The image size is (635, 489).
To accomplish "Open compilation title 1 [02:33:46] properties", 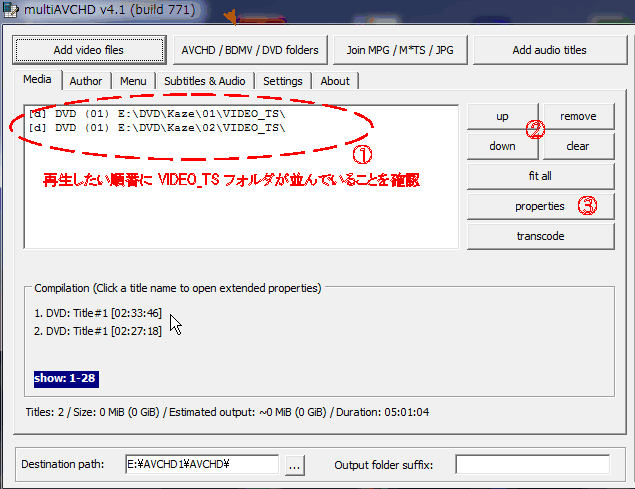I will (97, 313).
